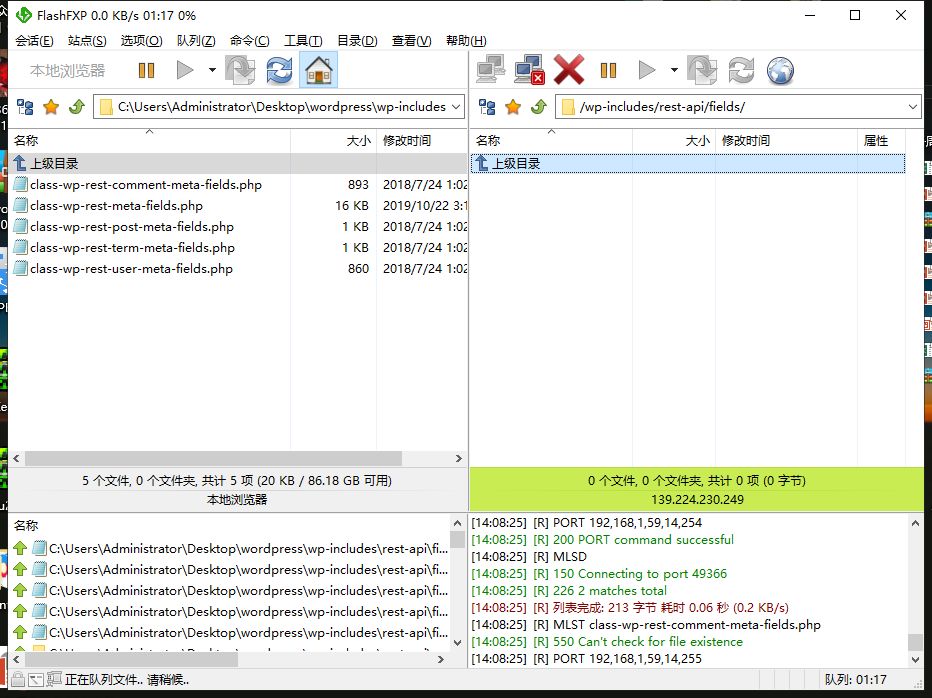This screenshot has width=932, height=698.
Task: Click the remote pane refresh icon
Action: (x=741, y=70)
